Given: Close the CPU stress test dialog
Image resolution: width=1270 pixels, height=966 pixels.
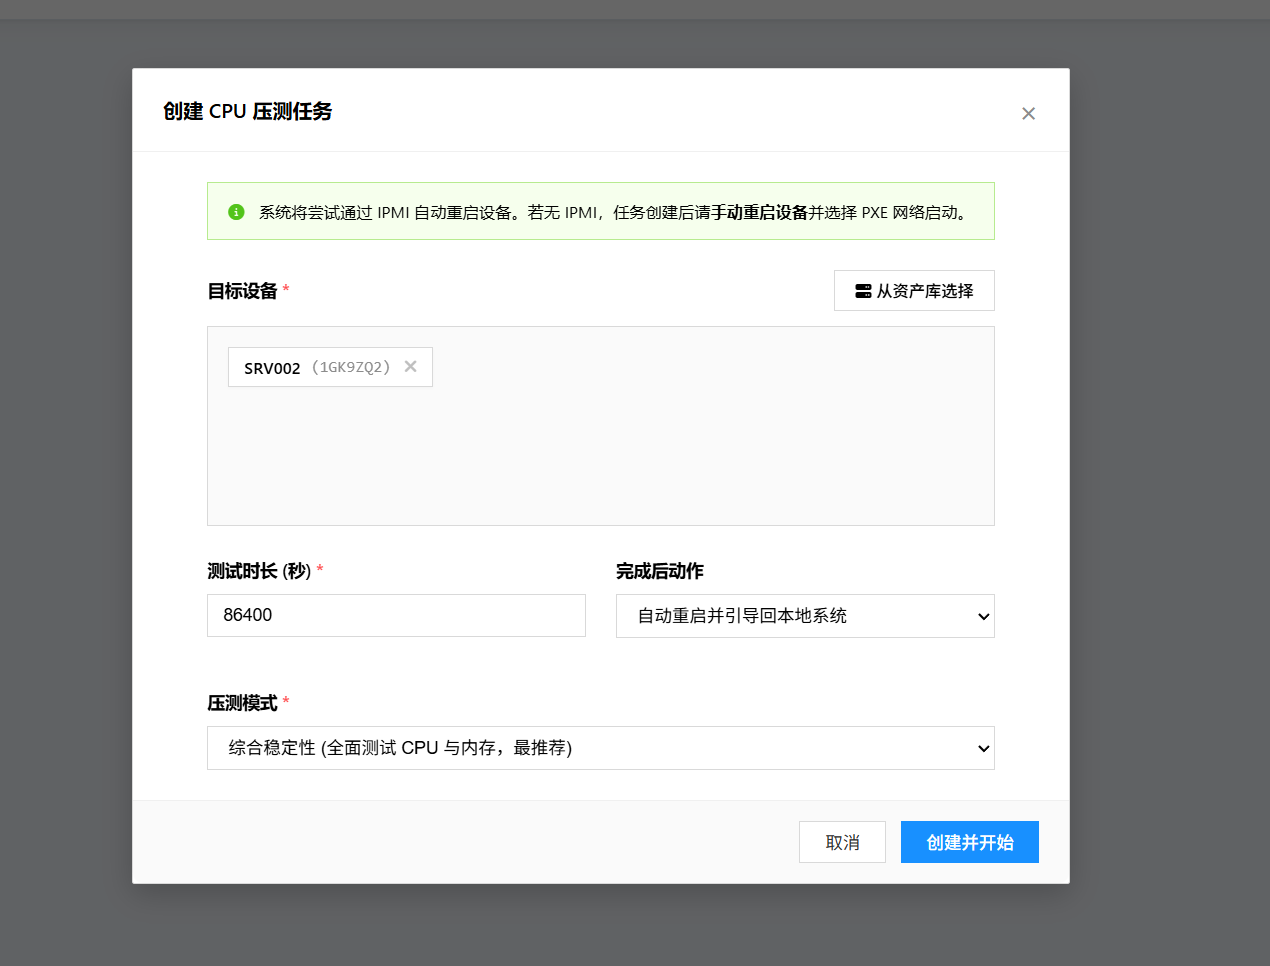Looking at the screenshot, I should pyautogui.click(x=1028, y=114).
